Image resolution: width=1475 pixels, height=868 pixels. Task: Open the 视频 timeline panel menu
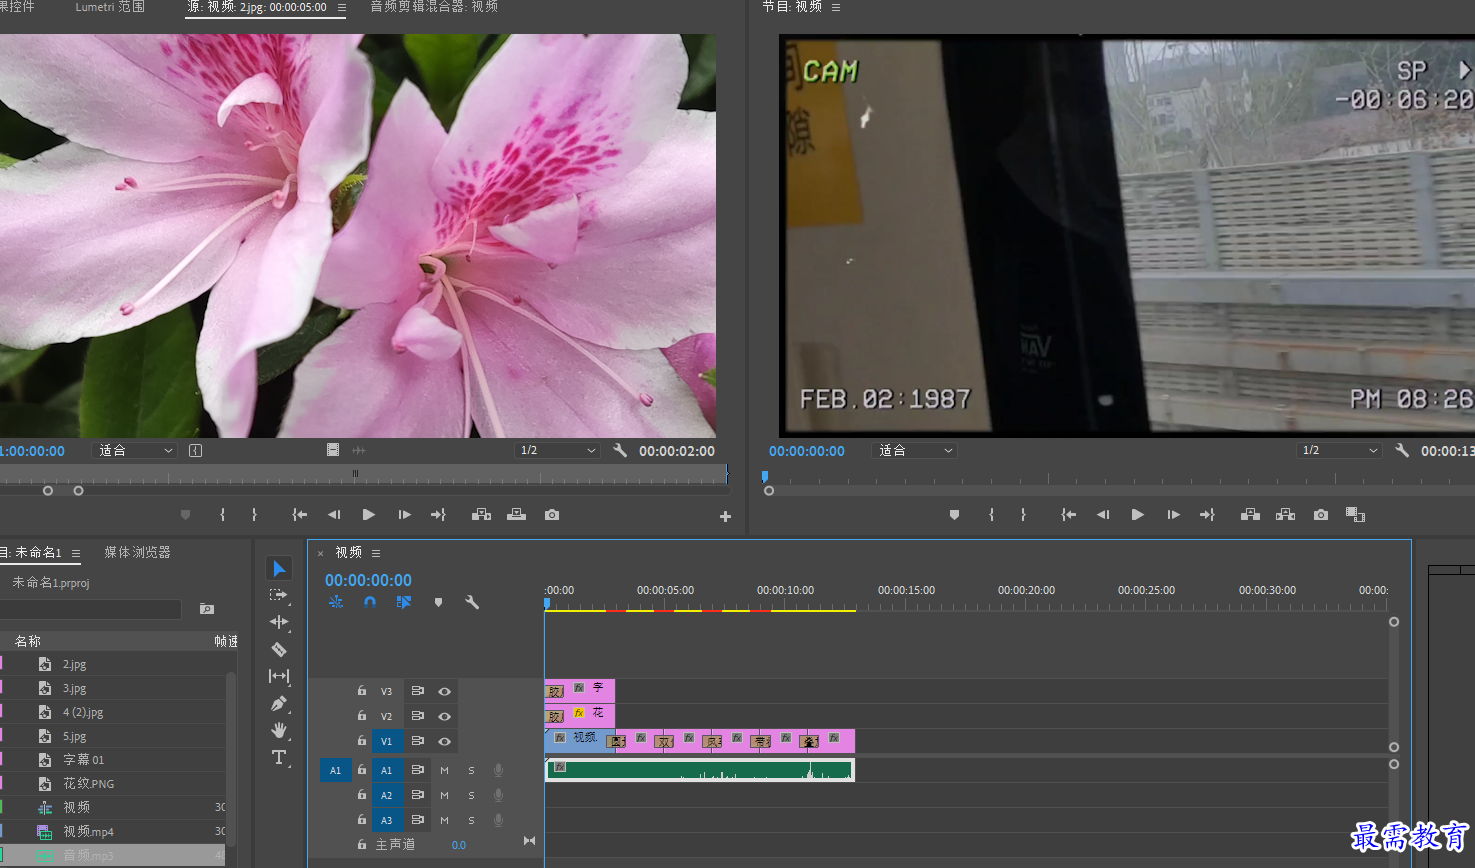(x=376, y=553)
